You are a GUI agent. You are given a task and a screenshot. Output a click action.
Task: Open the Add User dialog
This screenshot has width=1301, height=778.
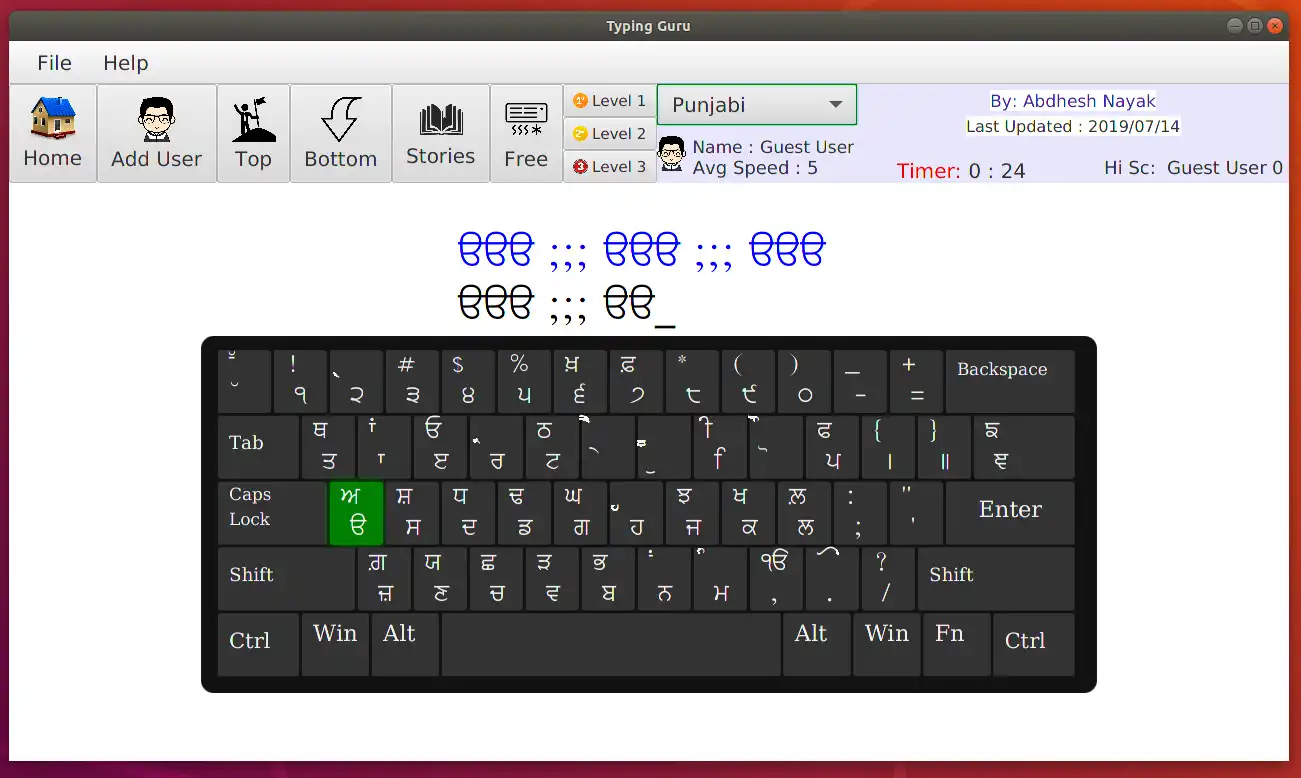157,133
